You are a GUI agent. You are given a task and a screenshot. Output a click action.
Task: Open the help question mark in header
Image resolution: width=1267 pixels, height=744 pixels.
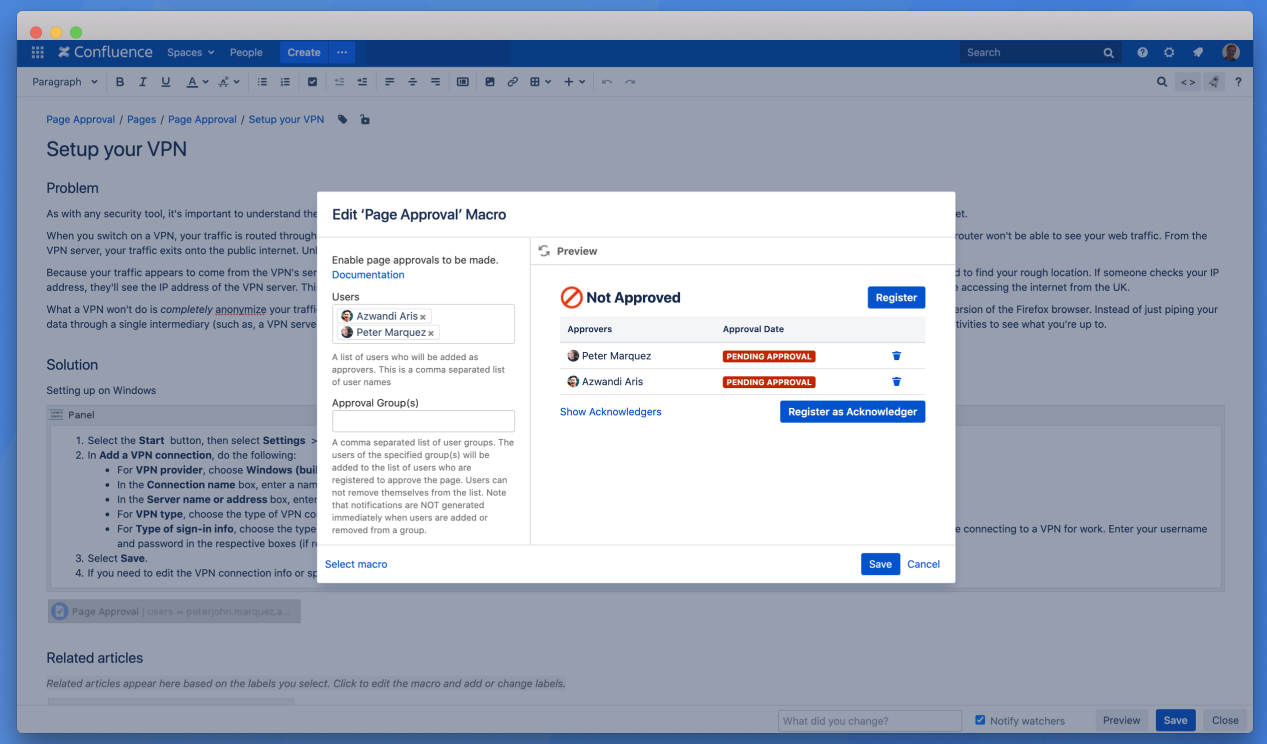pyautogui.click(x=1142, y=53)
